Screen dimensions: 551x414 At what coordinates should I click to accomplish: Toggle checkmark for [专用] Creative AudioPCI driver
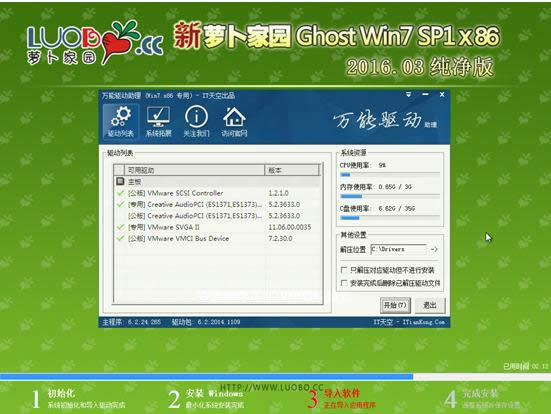point(120,204)
